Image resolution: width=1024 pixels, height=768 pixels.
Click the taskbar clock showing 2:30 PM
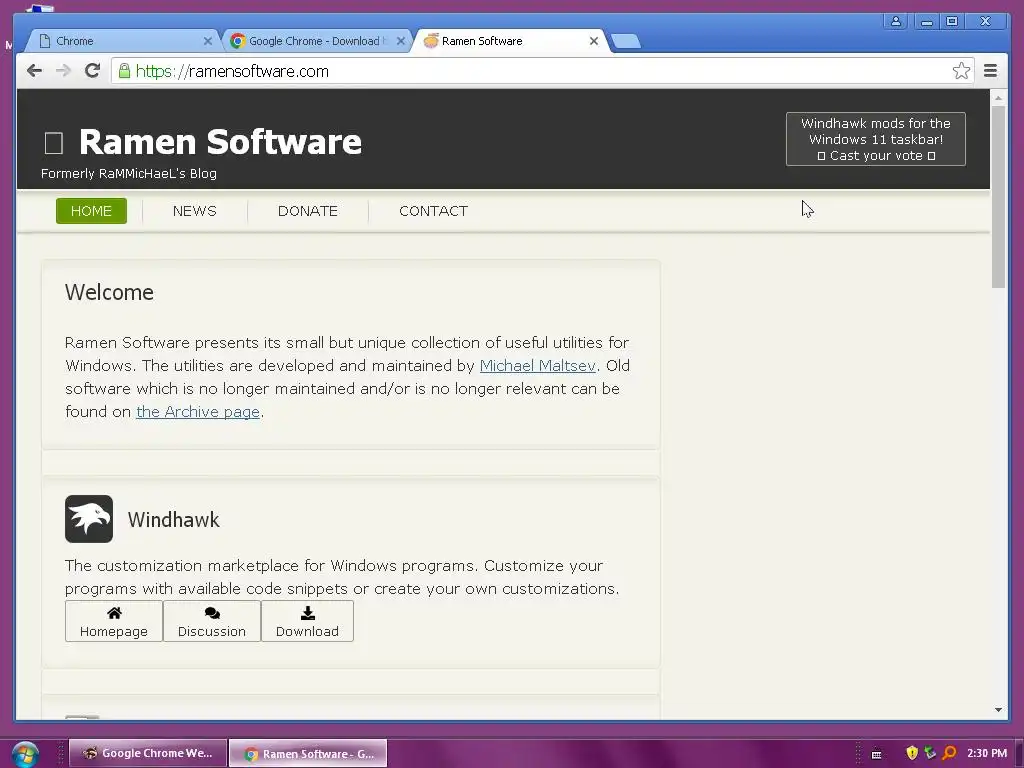pos(987,753)
